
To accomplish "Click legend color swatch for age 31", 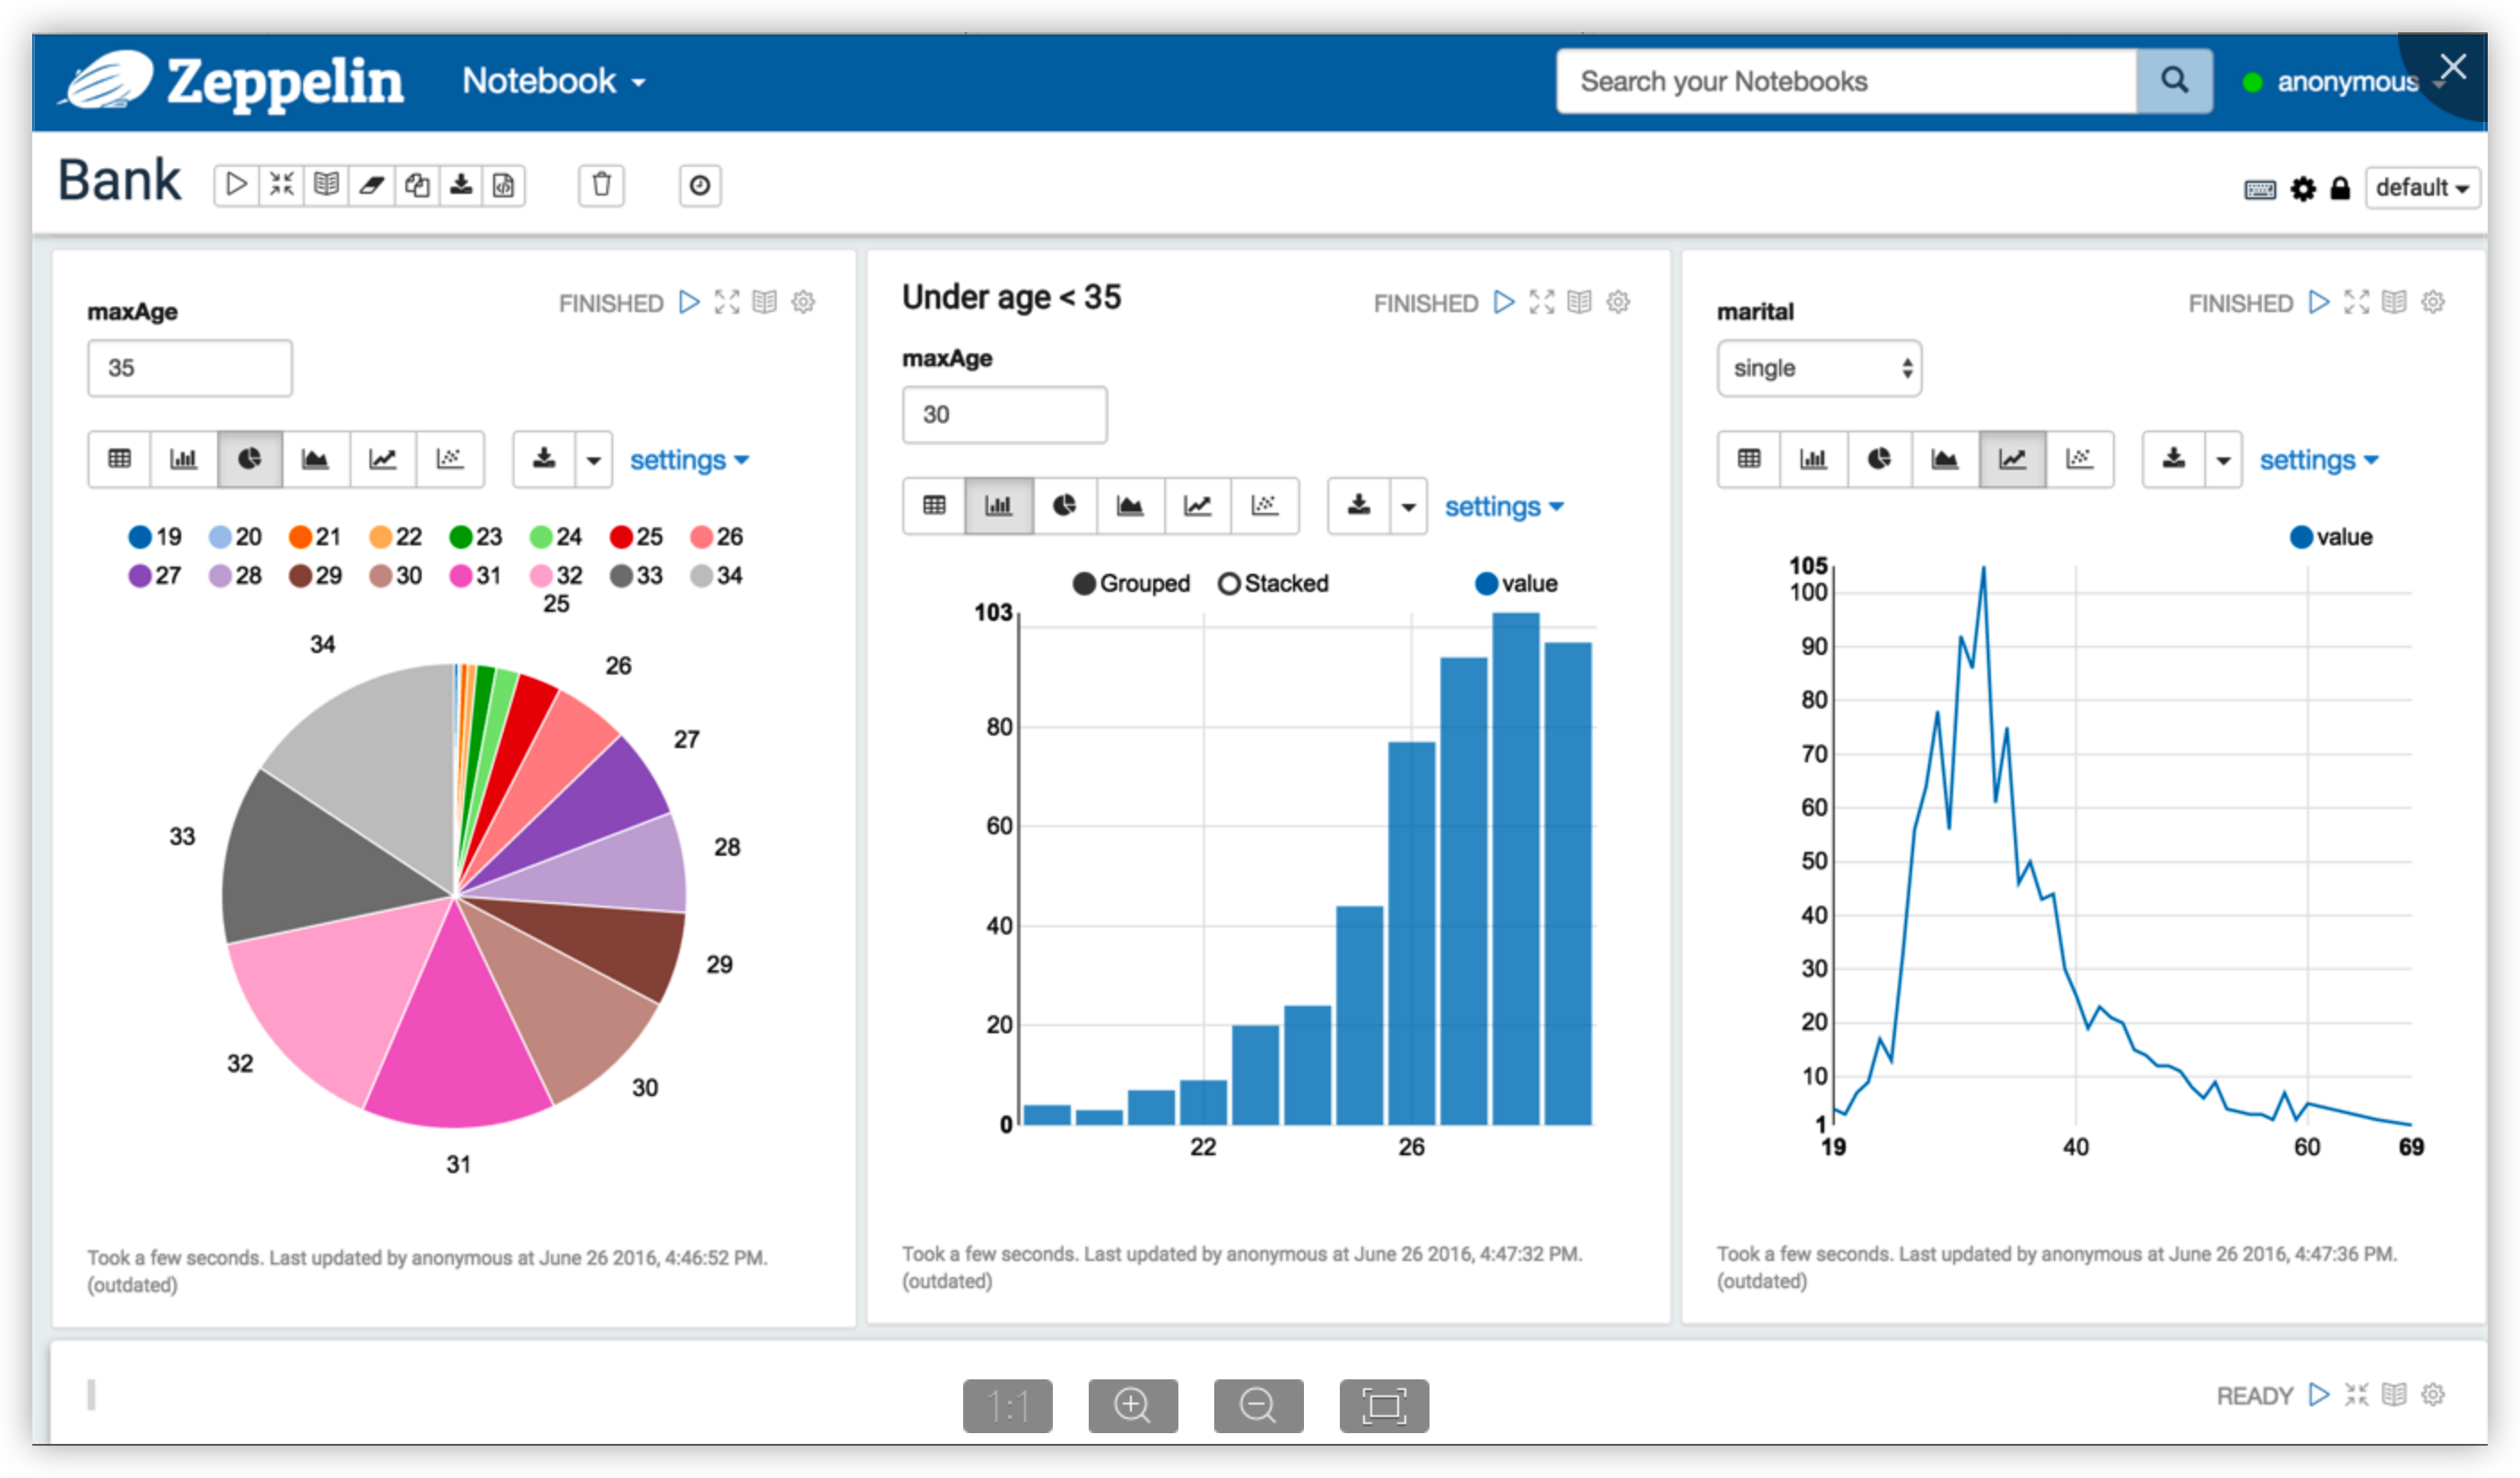I will (x=460, y=576).
